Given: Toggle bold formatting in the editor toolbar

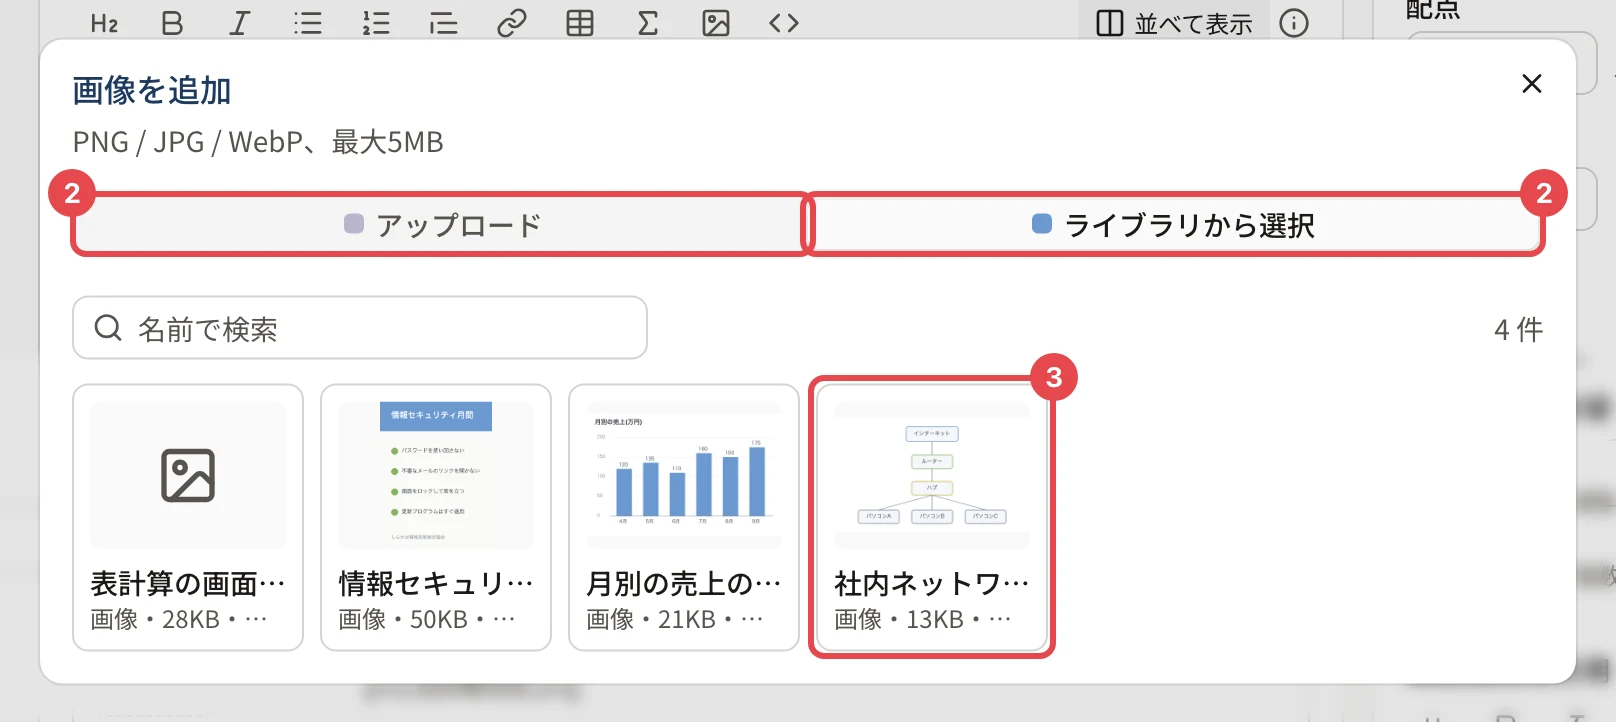Looking at the screenshot, I should tap(172, 23).
